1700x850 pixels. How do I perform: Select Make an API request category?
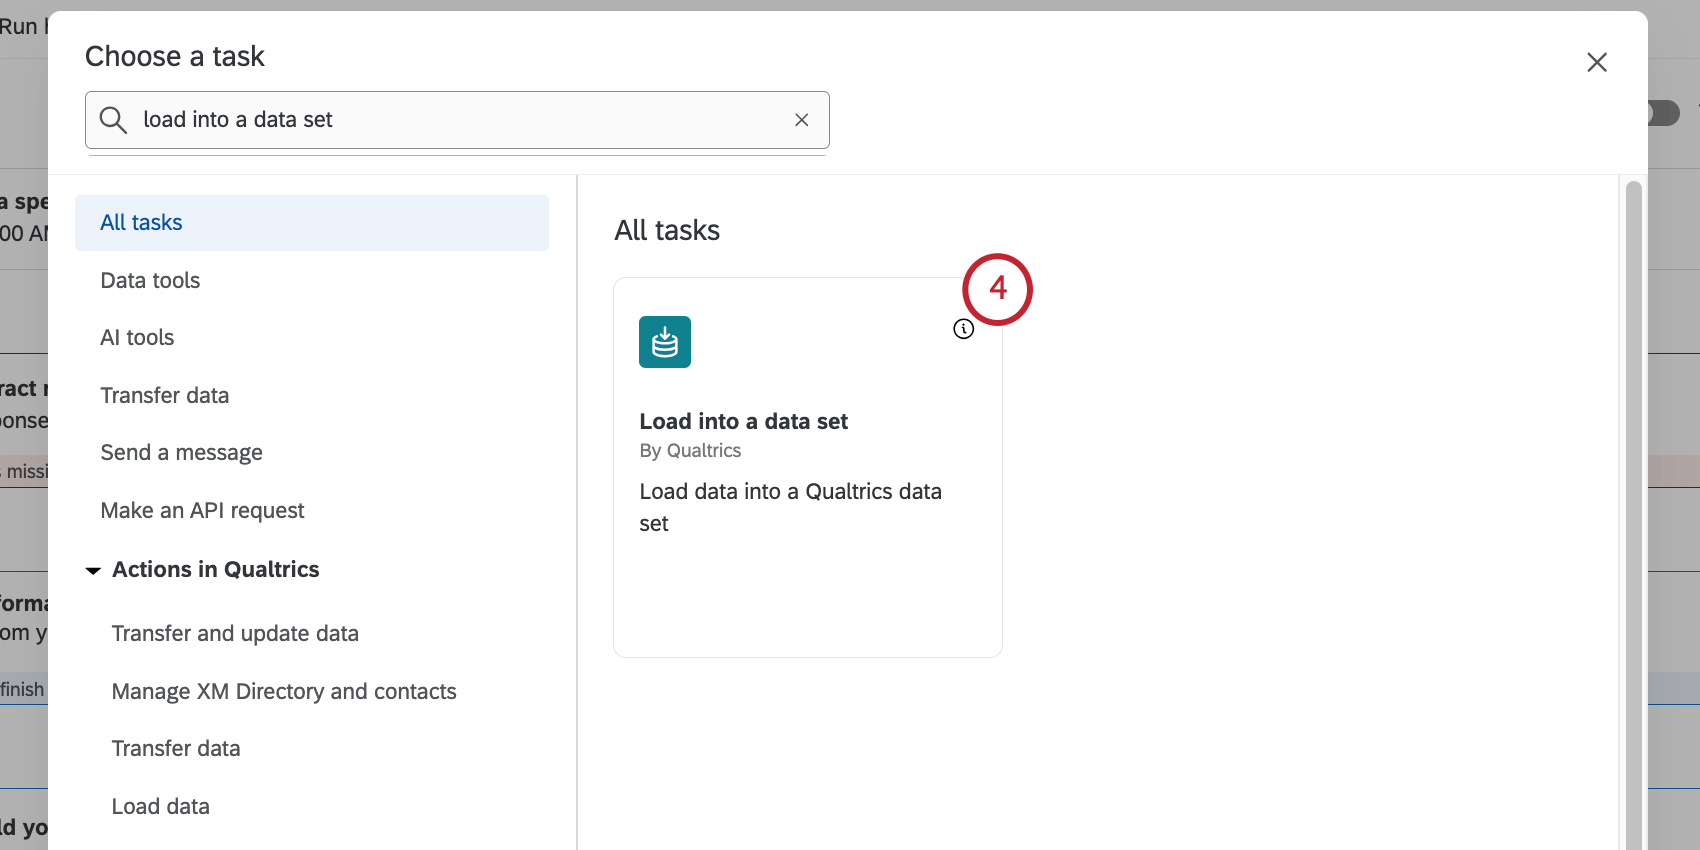tap(202, 511)
